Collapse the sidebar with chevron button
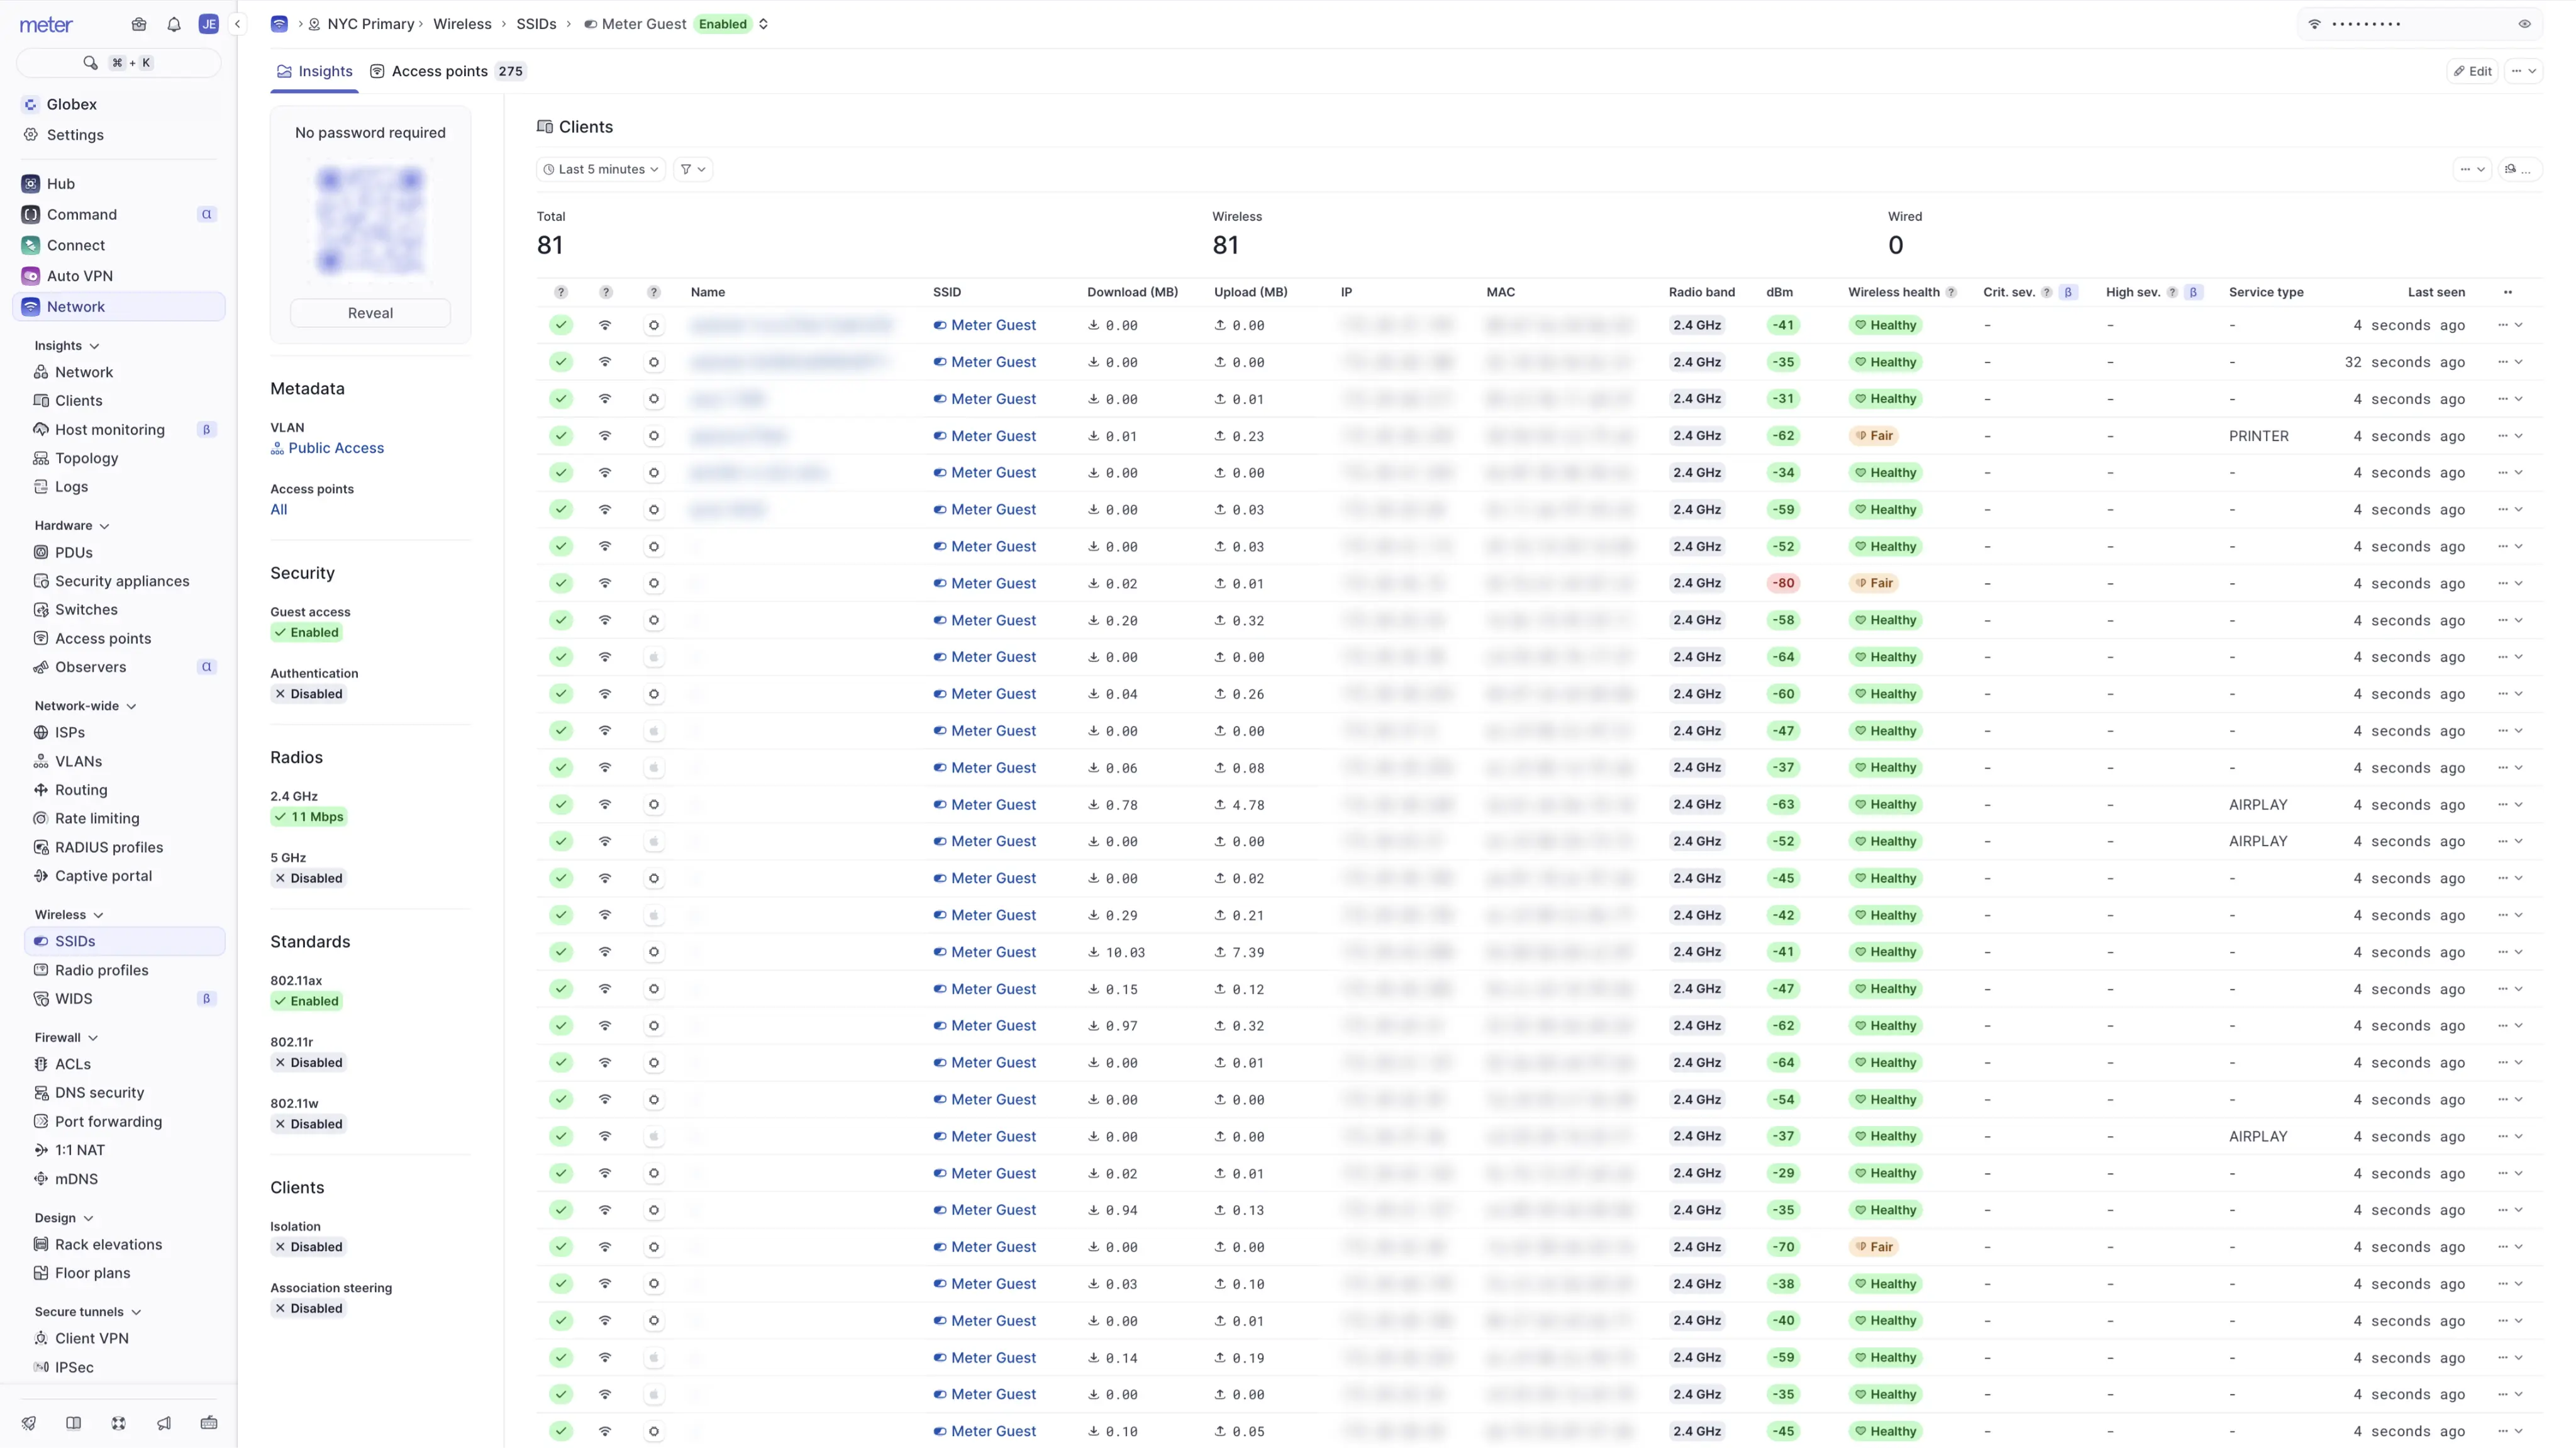2576x1448 pixels. click(x=237, y=24)
